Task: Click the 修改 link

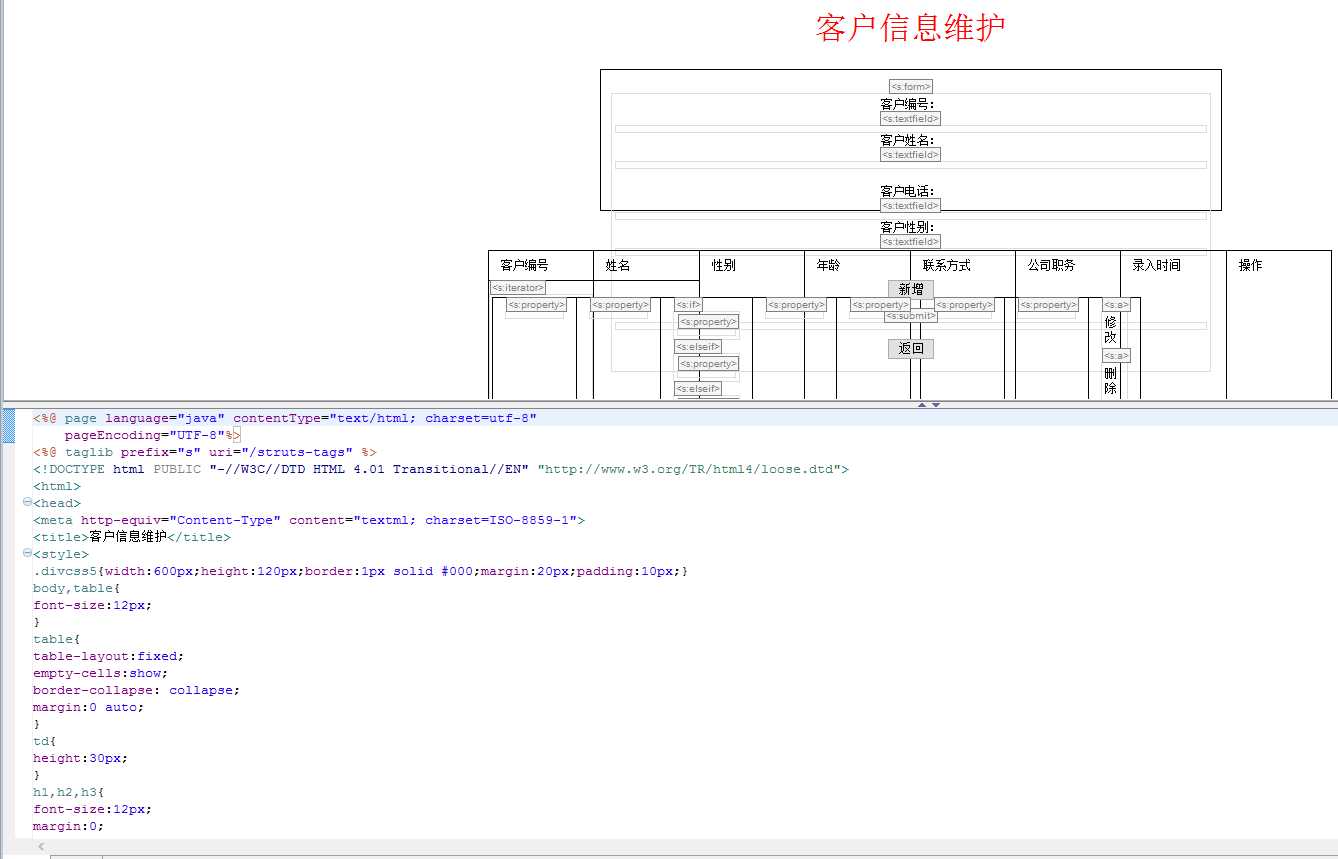Action: point(1110,330)
